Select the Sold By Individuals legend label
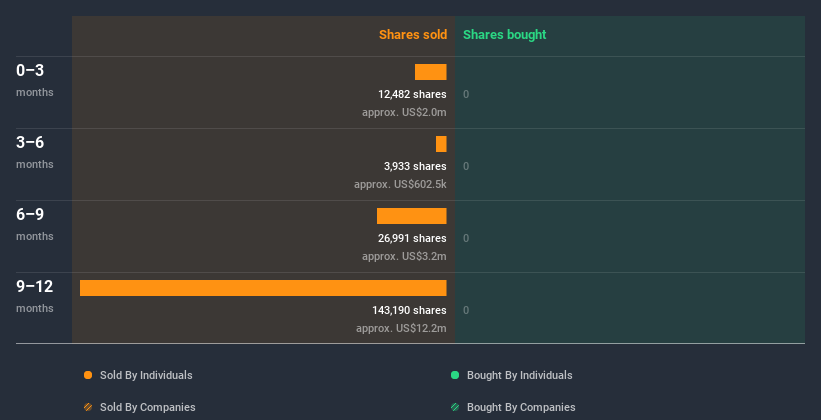The image size is (821, 420). tap(146, 375)
